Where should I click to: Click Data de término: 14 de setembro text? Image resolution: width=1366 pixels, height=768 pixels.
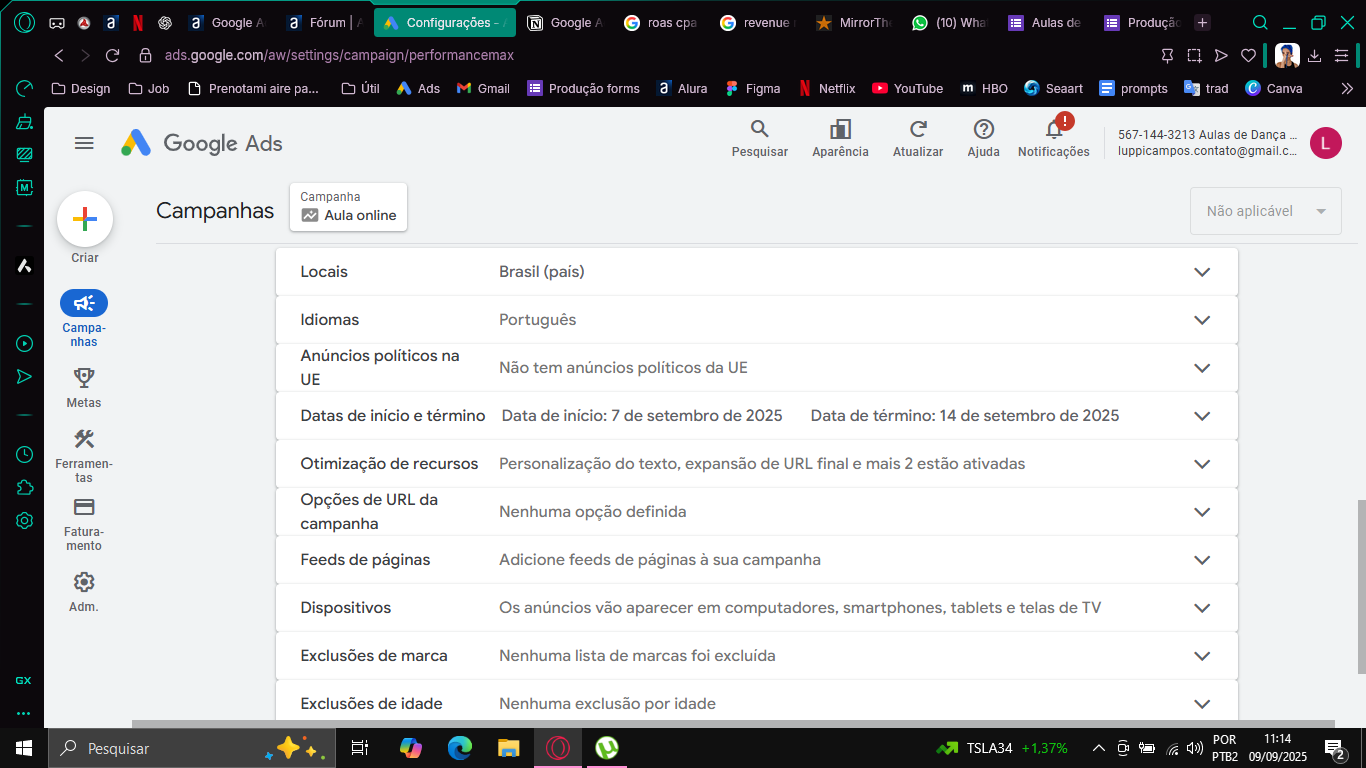coord(964,416)
